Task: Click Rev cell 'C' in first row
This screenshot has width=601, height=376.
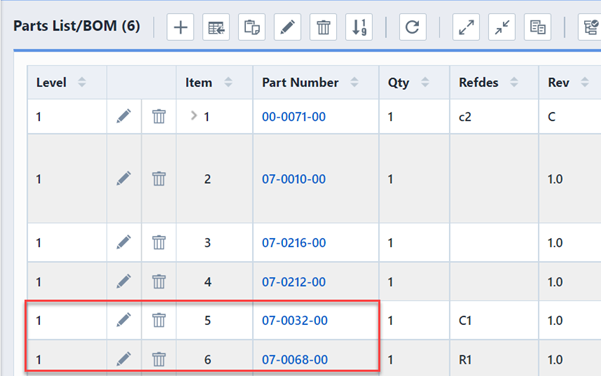Action: 552,117
